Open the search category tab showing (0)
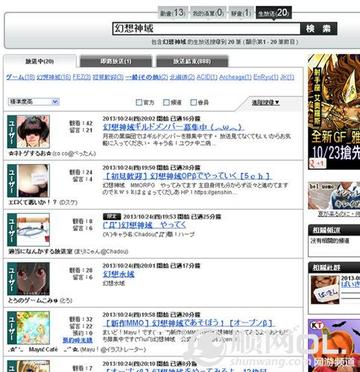This screenshot has height=372, width=360. 208,13
